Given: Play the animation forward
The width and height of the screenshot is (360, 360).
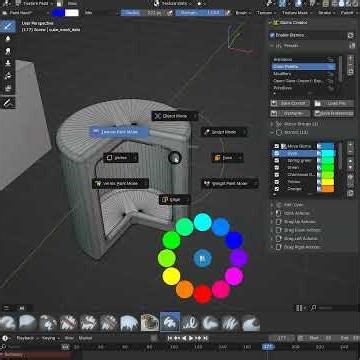Looking at the screenshot, I should 191,338.
